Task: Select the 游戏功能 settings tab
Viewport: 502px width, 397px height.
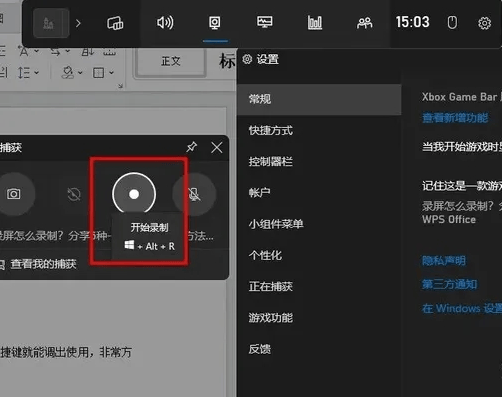Action: click(x=319, y=318)
